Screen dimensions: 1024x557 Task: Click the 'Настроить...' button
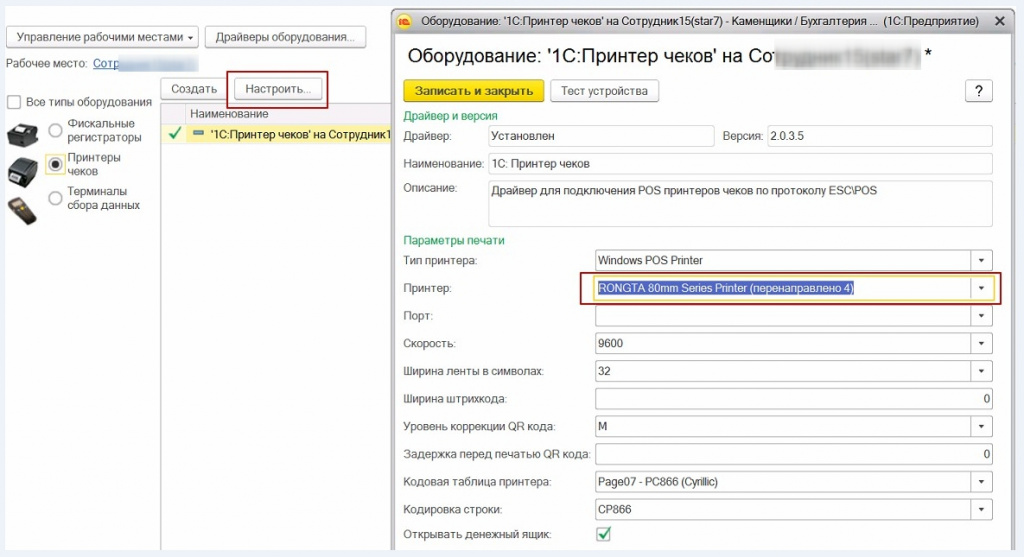click(x=278, y=89)
